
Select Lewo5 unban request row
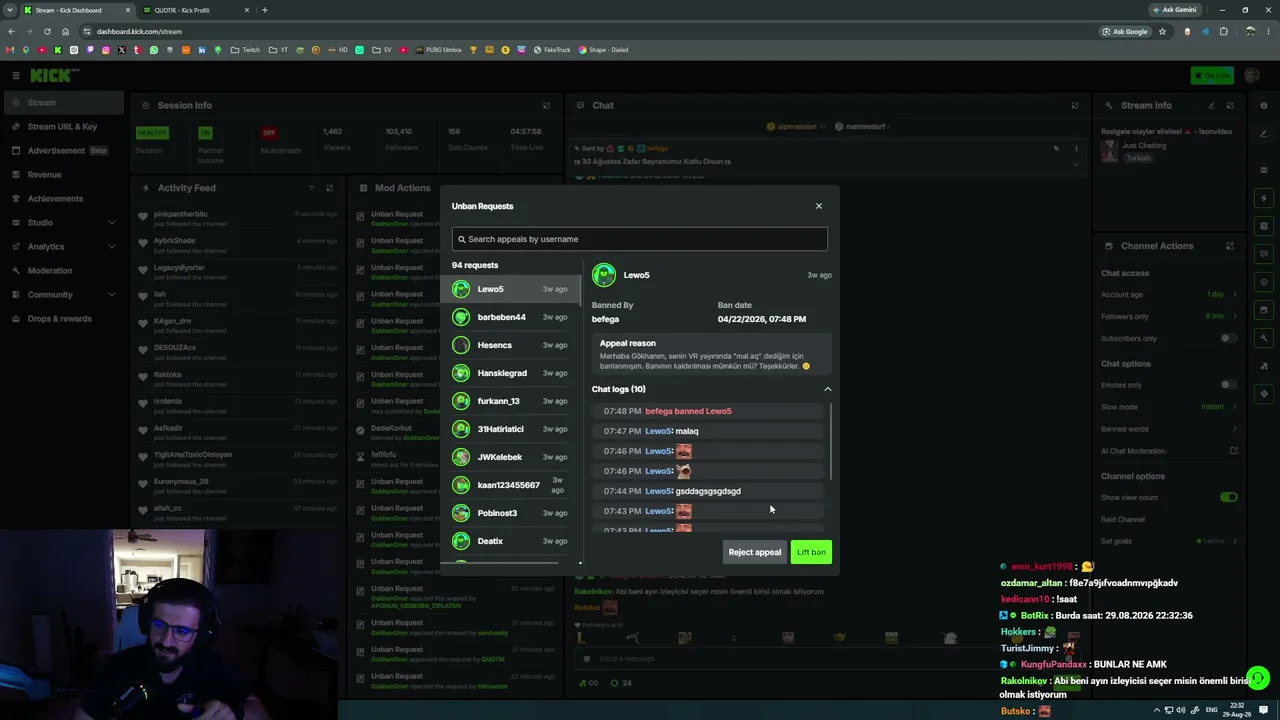[x=510, y=289]
